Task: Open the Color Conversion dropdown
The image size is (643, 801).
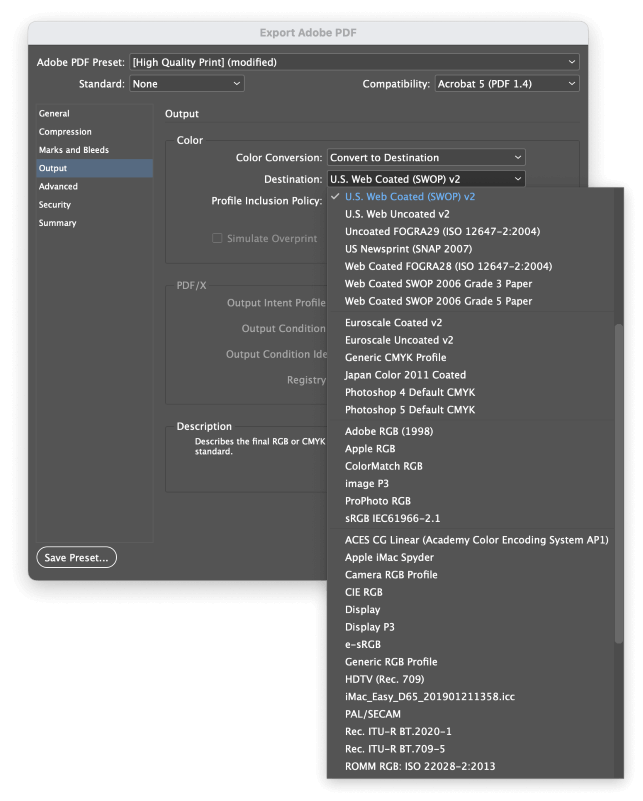Action: point(425,157)
